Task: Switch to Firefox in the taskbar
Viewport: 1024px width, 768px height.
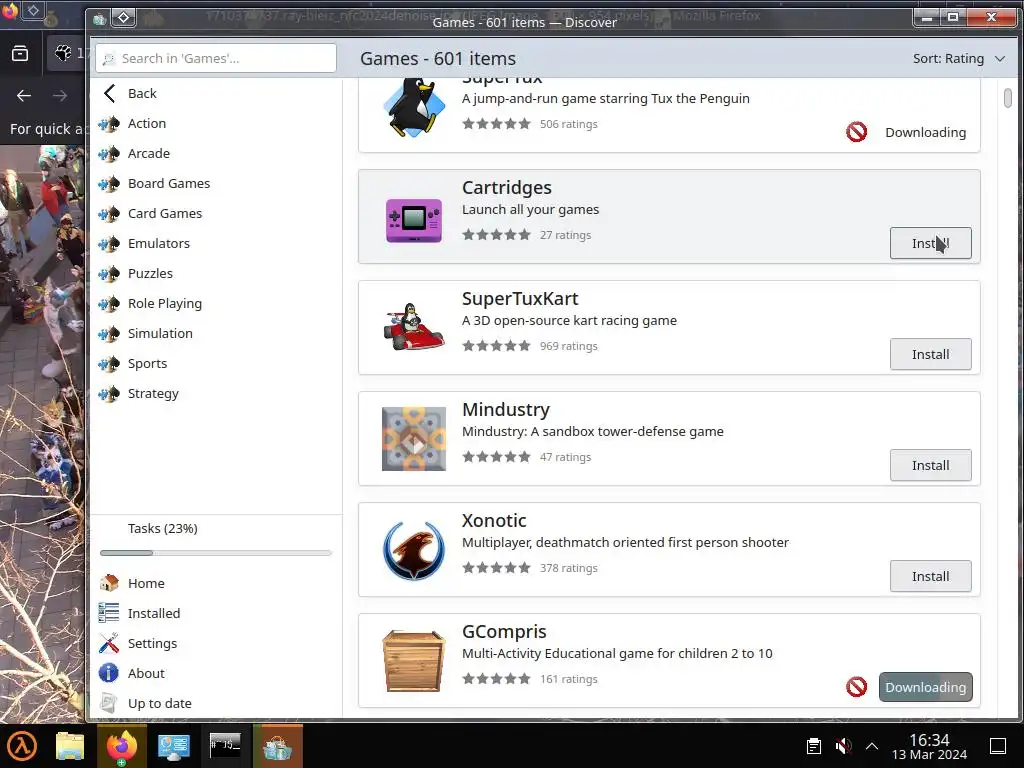Action: [x=121, y=746]
